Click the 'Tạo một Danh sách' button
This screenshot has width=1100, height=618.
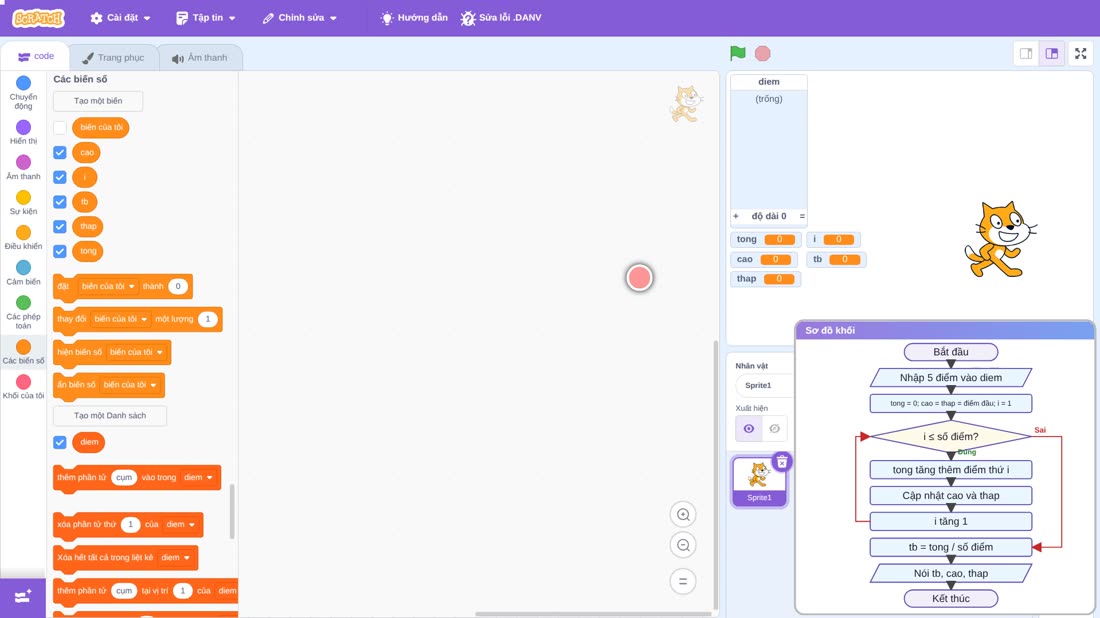tap(110, 415)
